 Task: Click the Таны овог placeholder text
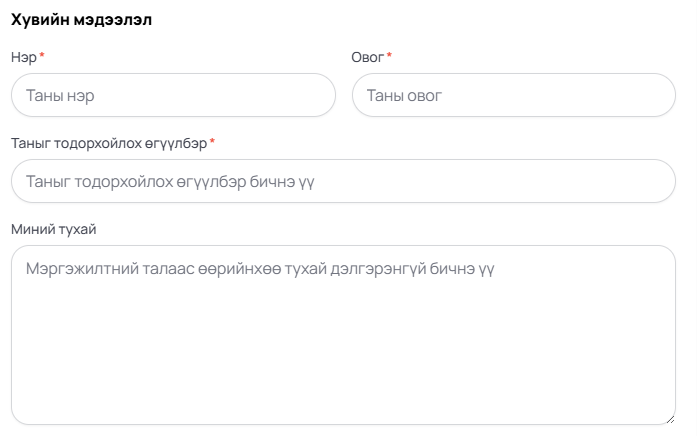pyautogui.click(x=404, y=96)
